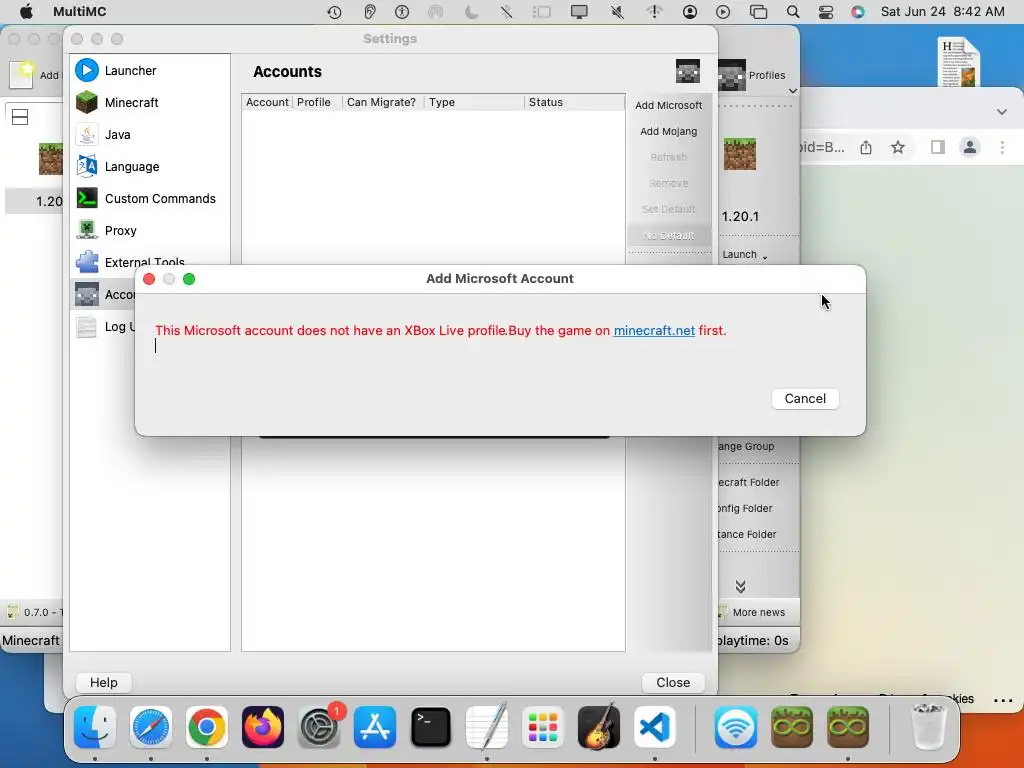Open TextEdit from the dock

point(487,727)
